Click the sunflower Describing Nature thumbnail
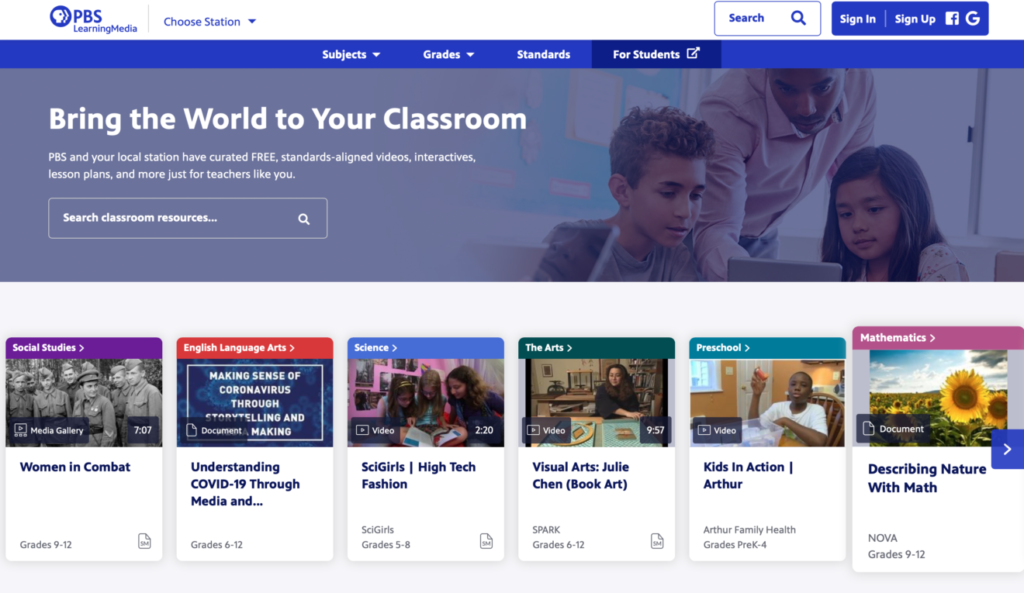 [x=938, y=398]
